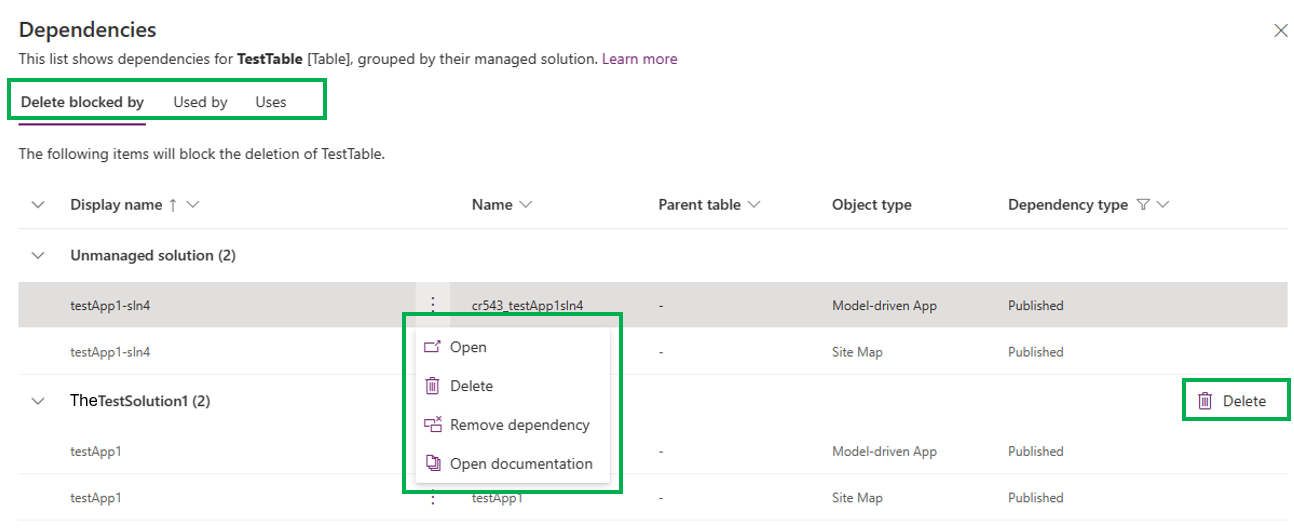Select the testApp1-sln4 Site Map row
This screenshot has width=1294, height=529.
[x=653, y=352]
